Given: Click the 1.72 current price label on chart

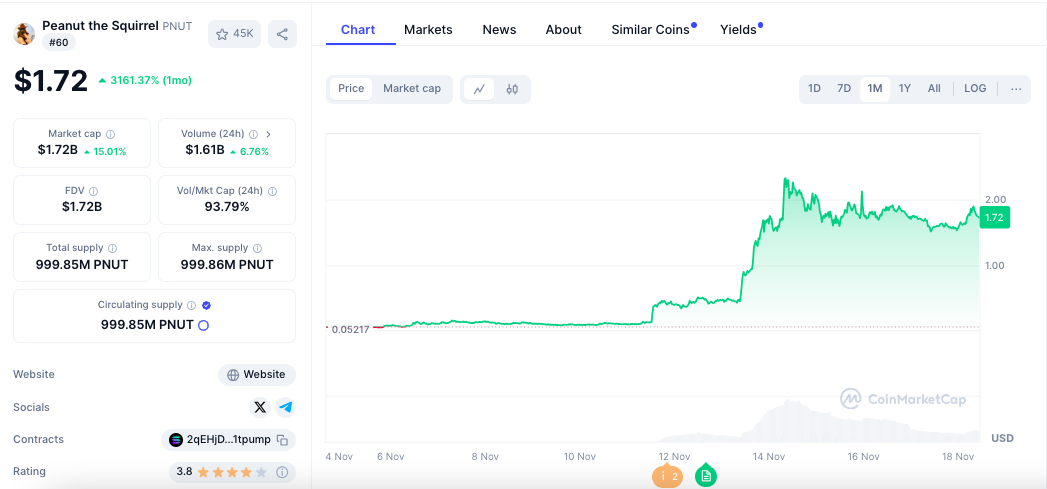Looking at the screenshot, I should point(994,218).
